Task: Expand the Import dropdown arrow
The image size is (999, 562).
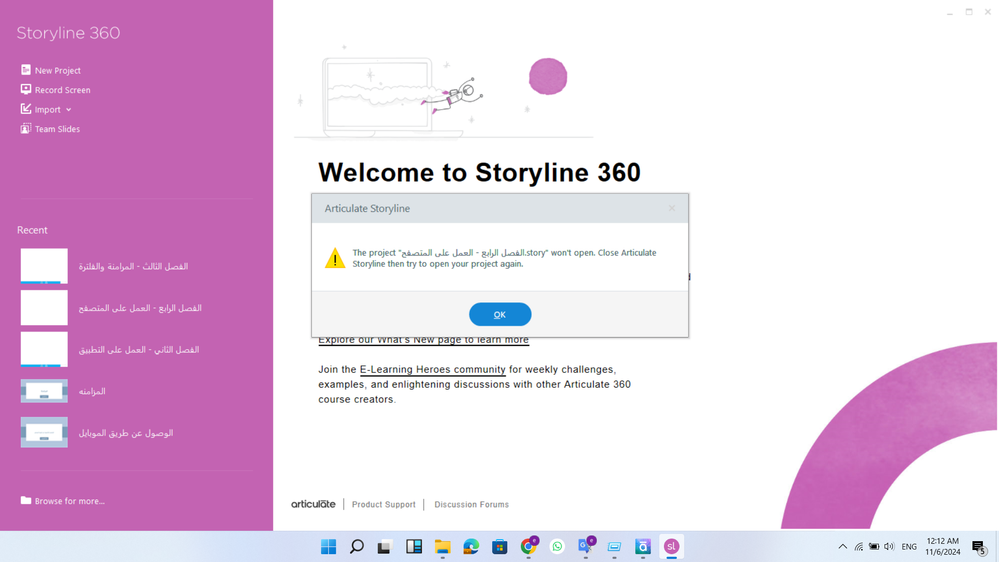Action: tap(69, 110)
